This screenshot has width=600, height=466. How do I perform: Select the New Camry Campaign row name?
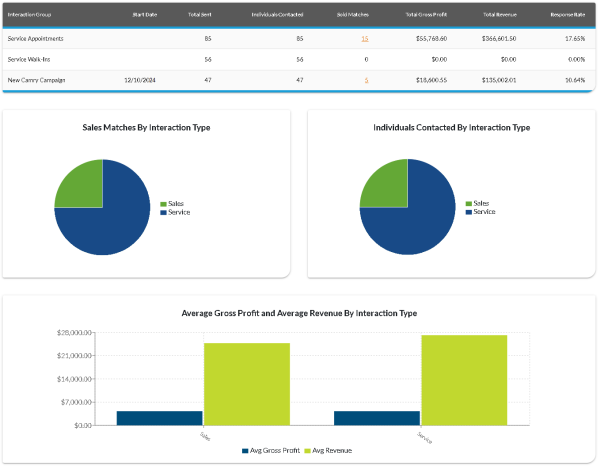(35, 80)
